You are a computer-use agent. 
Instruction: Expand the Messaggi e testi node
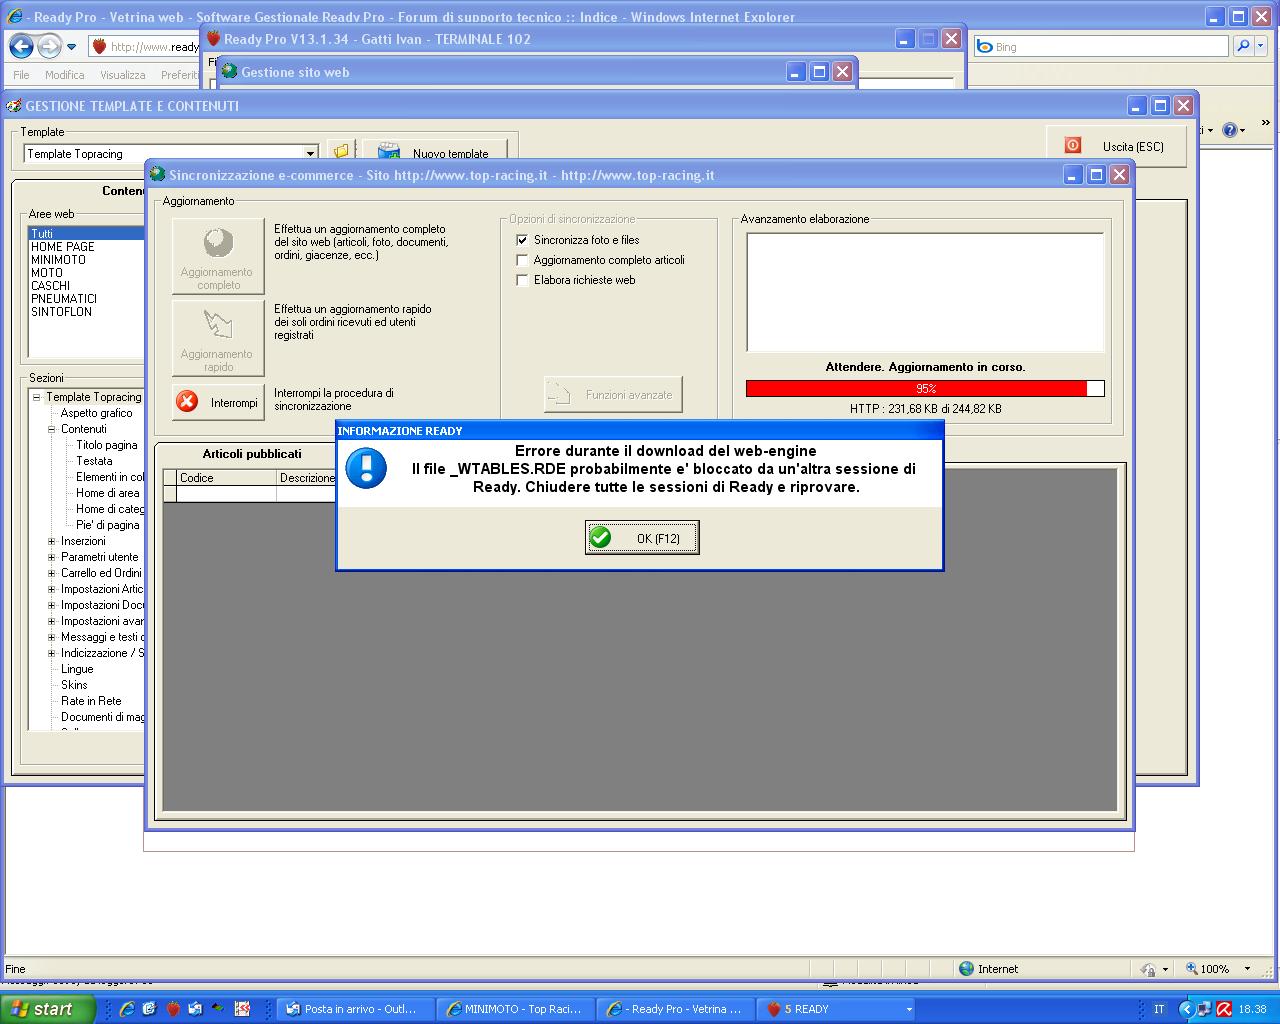click(52, 637)
